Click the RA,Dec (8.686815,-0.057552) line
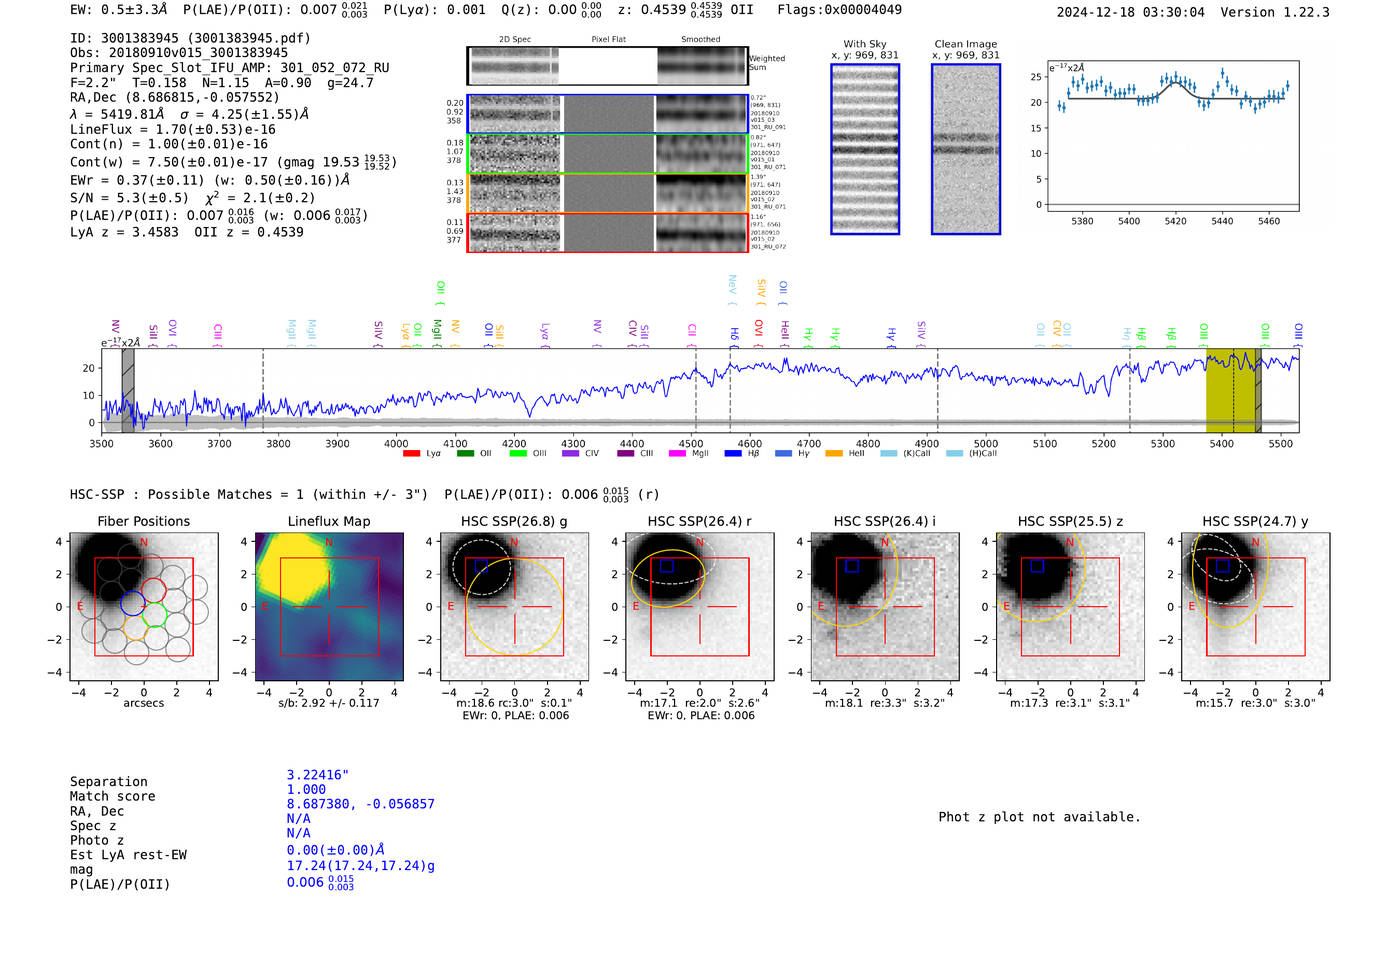The height and width of the screenshot is (953, 1400). (175, 97)
